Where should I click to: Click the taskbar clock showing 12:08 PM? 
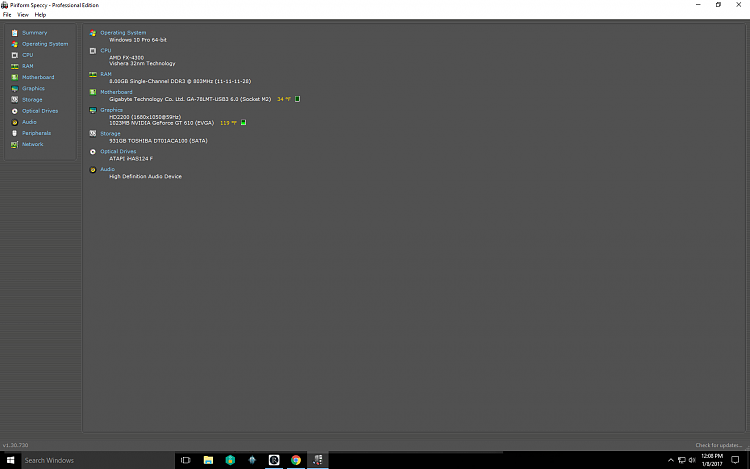click(712, 460)
